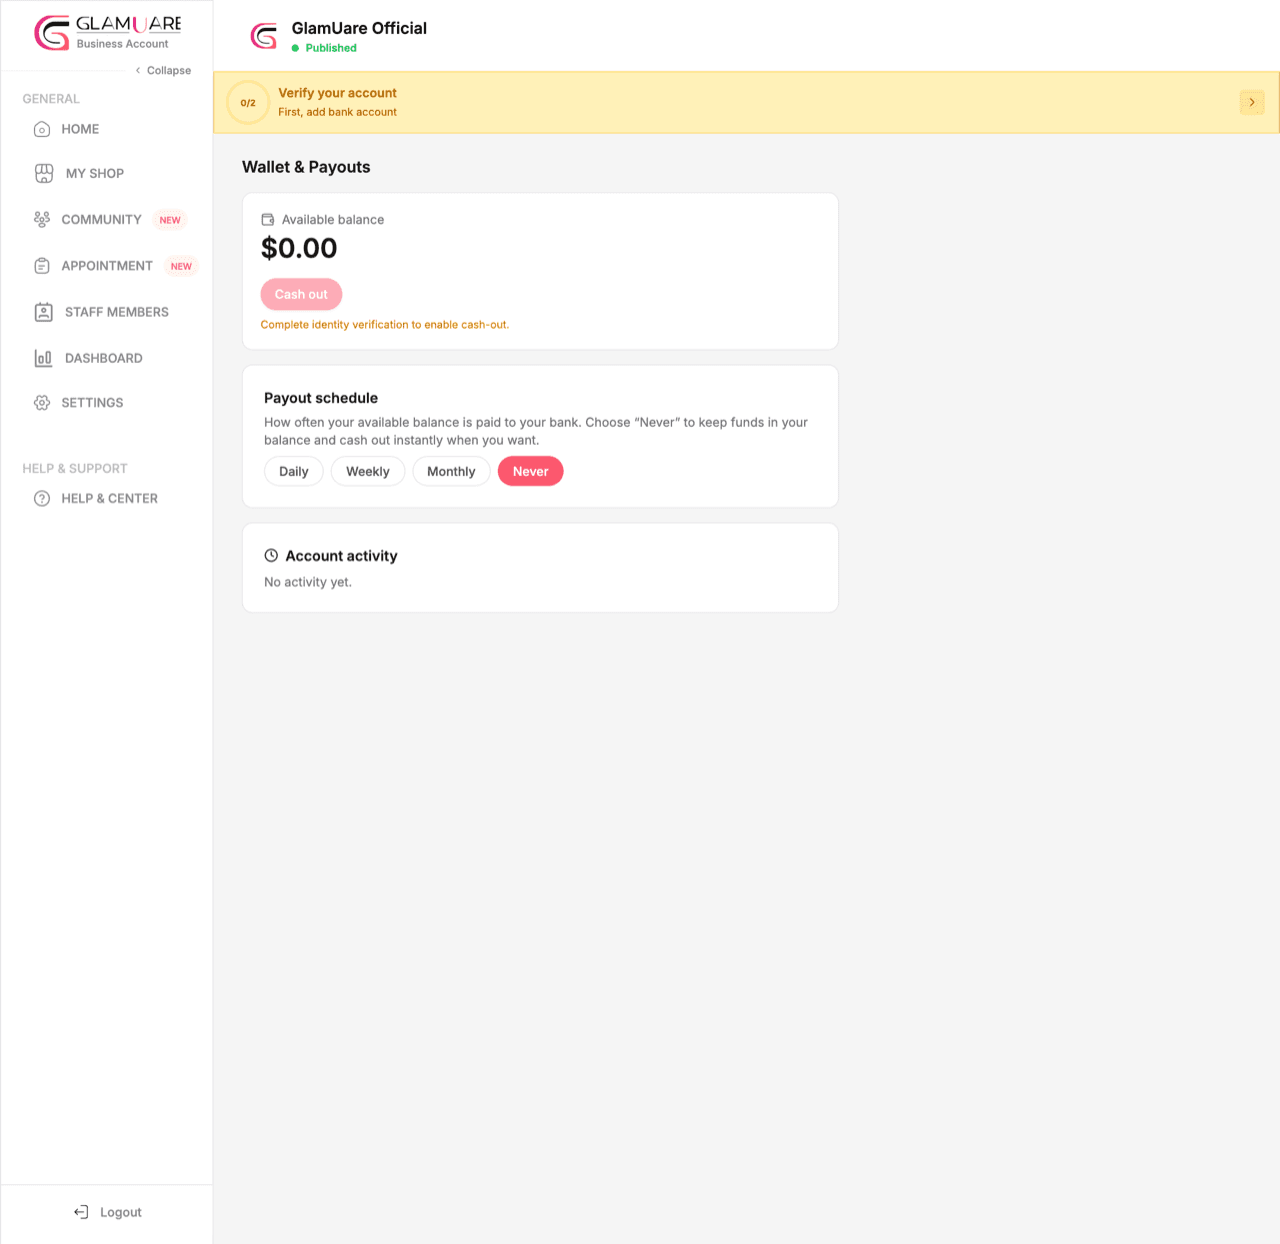Open the APPOINTMENT section

point(107,266)
